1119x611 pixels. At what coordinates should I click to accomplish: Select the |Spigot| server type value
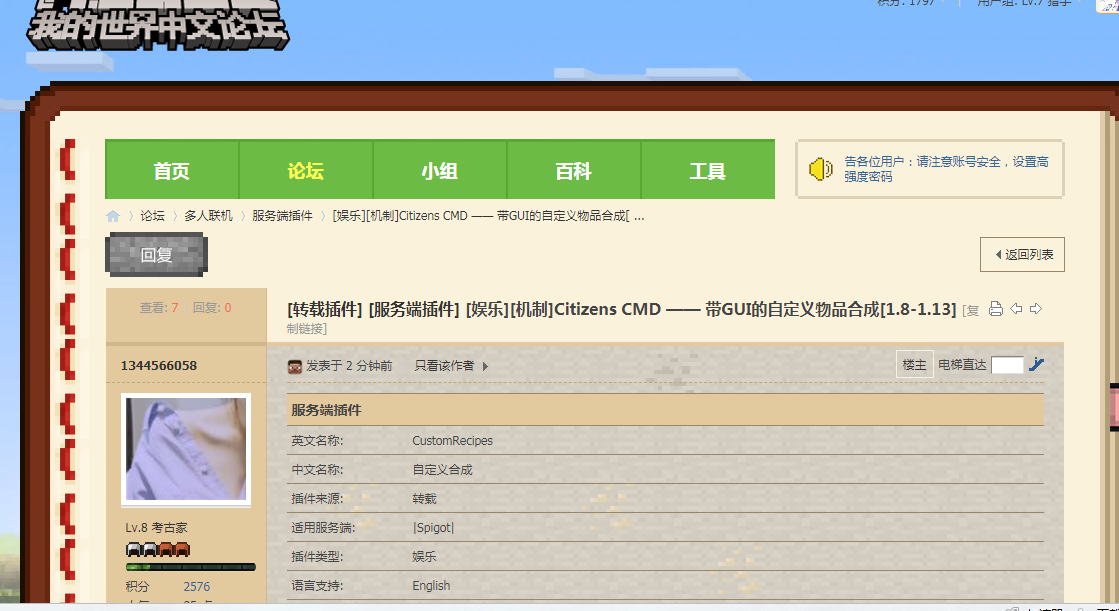(x=433, y=527)
